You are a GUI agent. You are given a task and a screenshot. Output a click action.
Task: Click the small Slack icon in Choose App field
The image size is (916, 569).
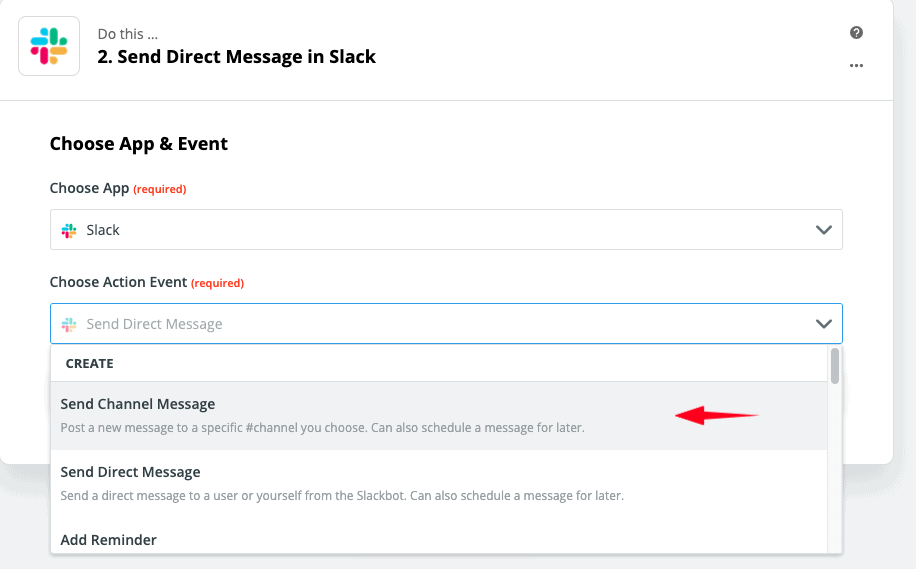tap(69, 230)
